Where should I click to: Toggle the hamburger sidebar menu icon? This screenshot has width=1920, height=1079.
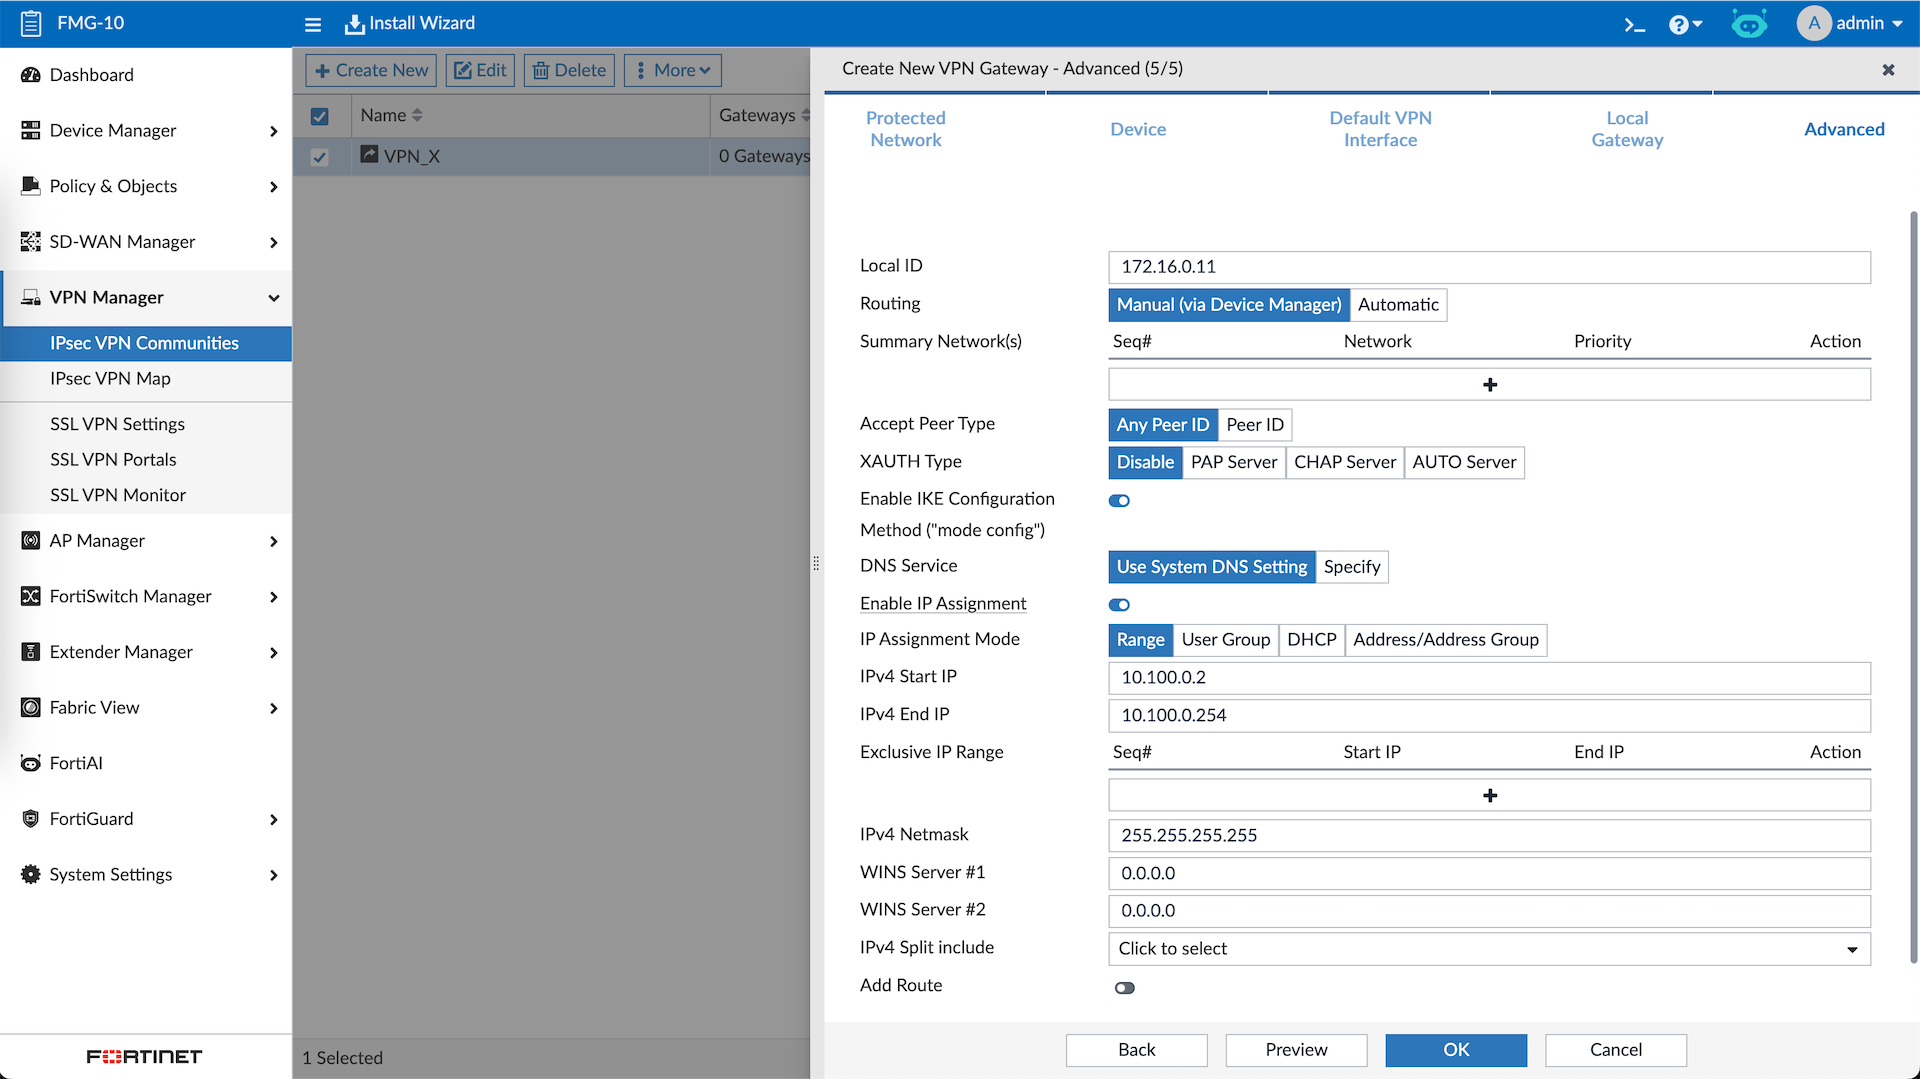click(313, 24)
